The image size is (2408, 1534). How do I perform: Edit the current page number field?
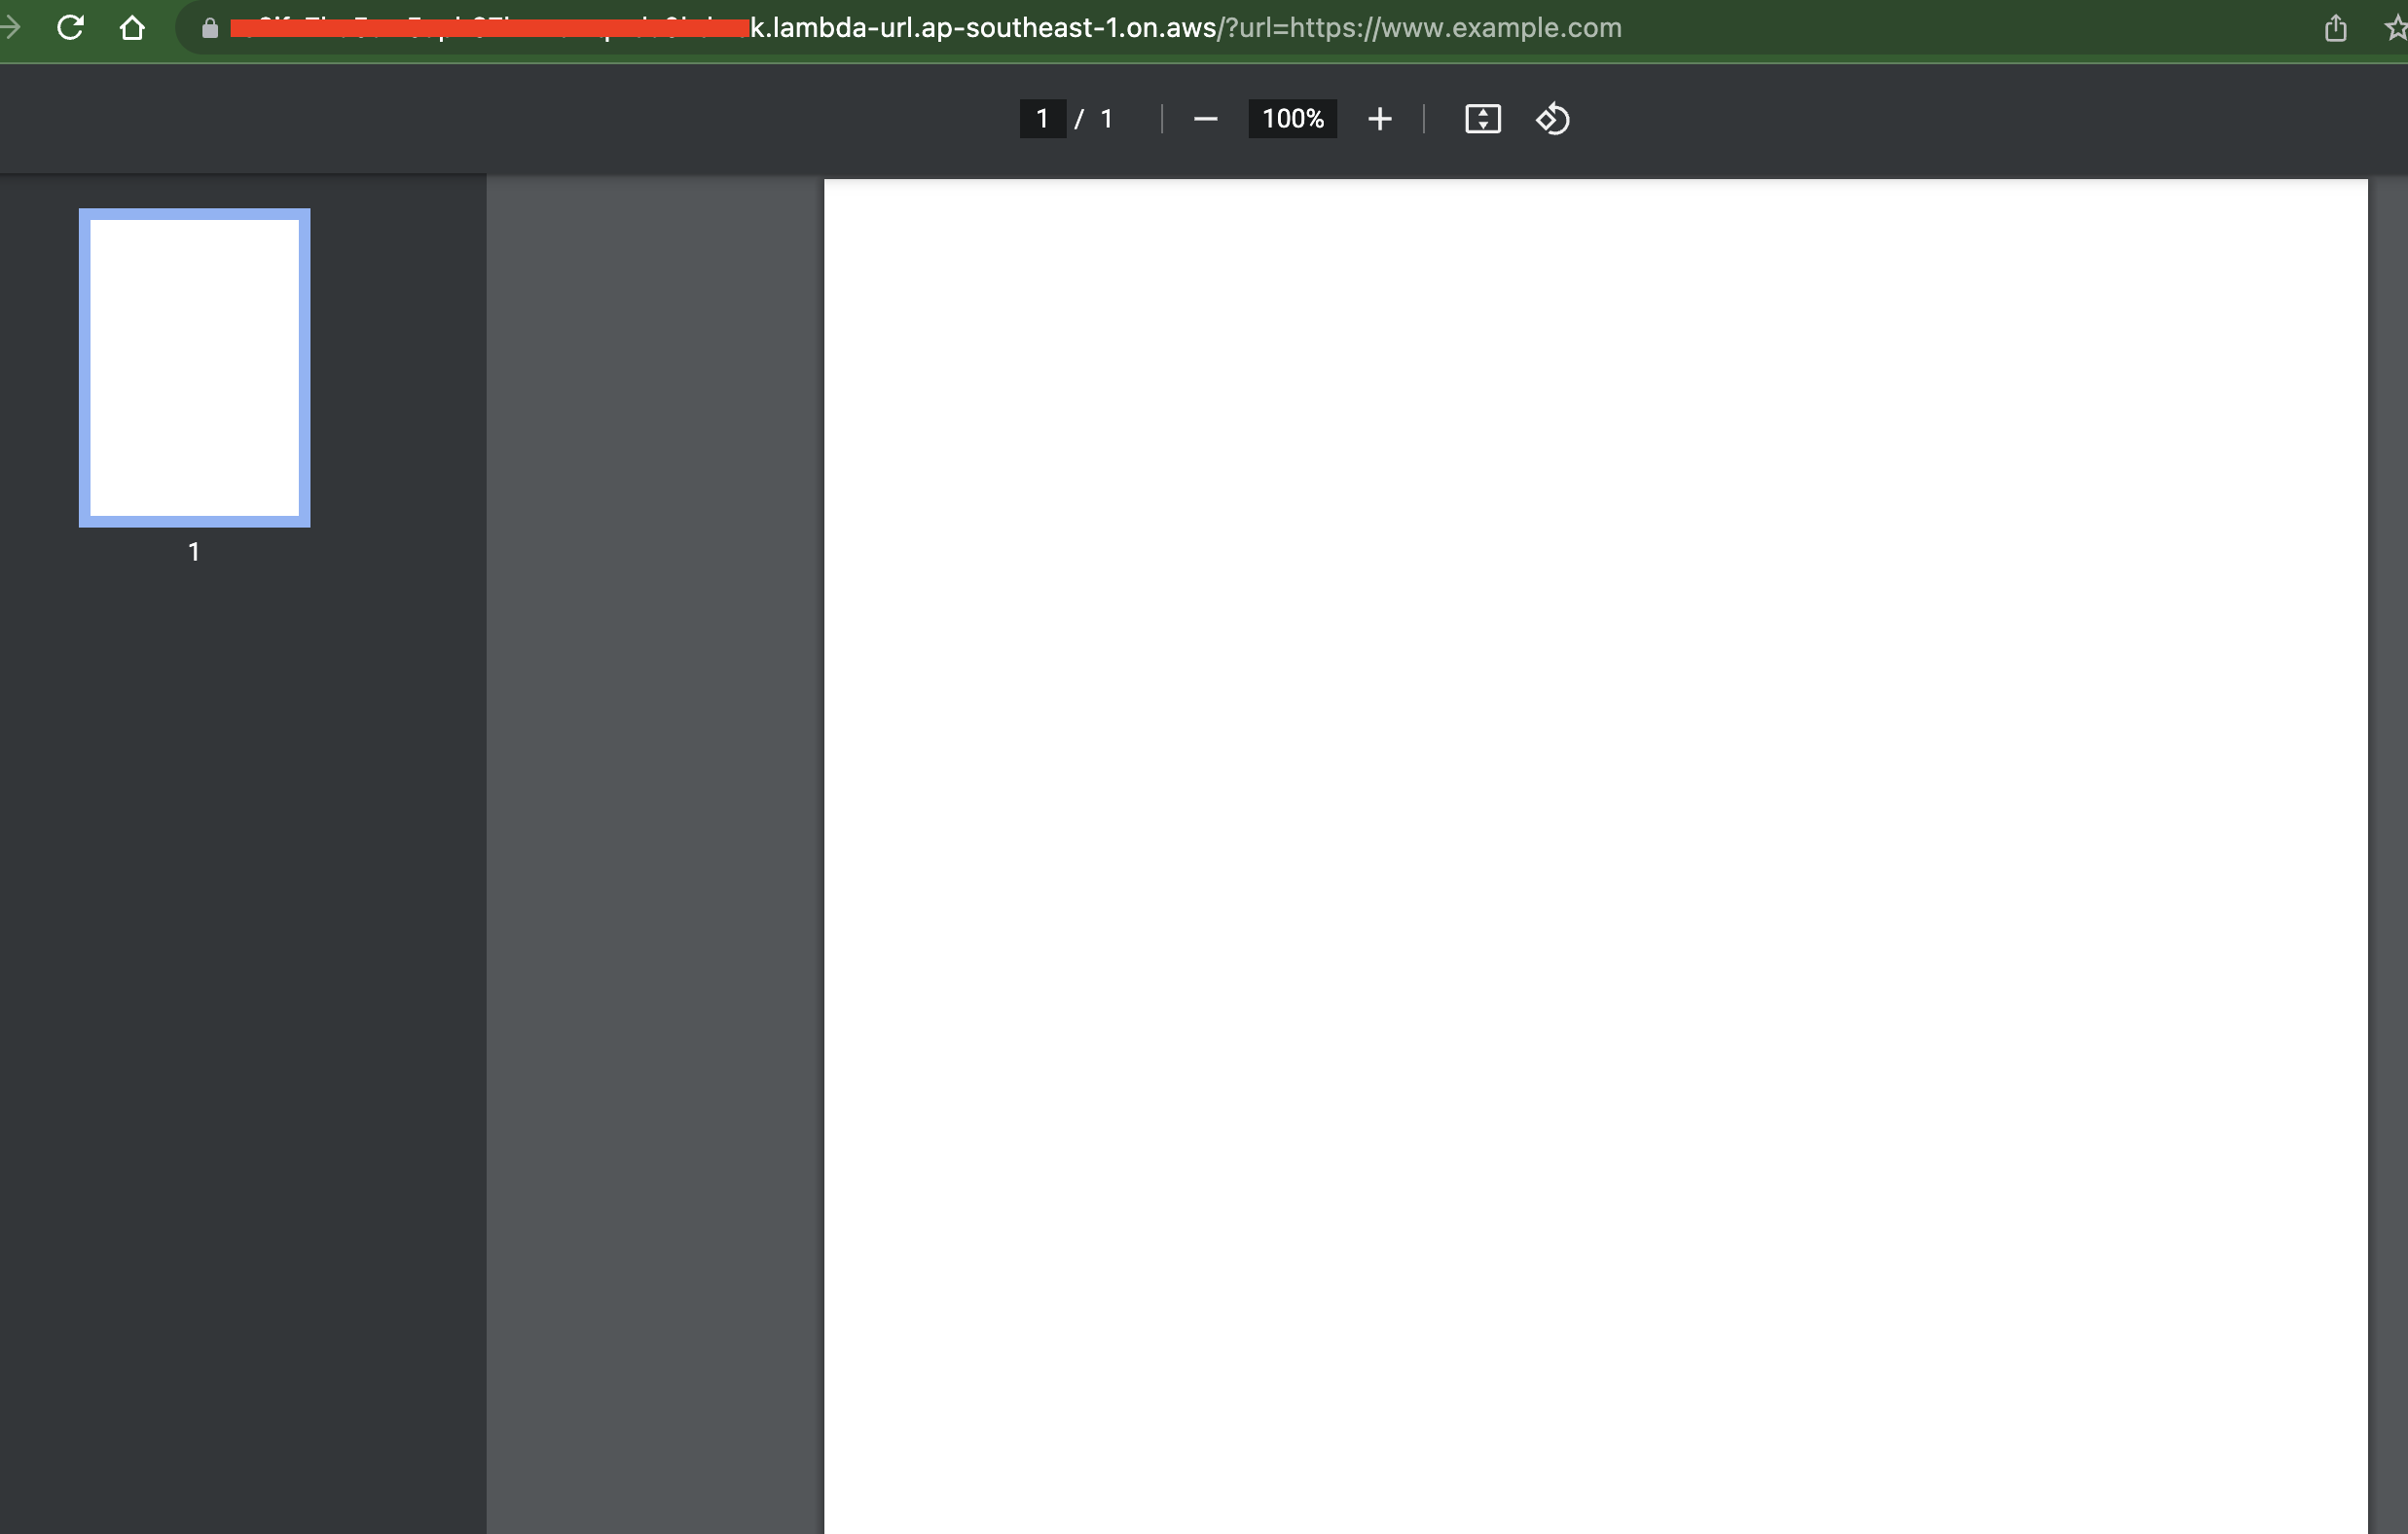click(x=1042, y=119)
